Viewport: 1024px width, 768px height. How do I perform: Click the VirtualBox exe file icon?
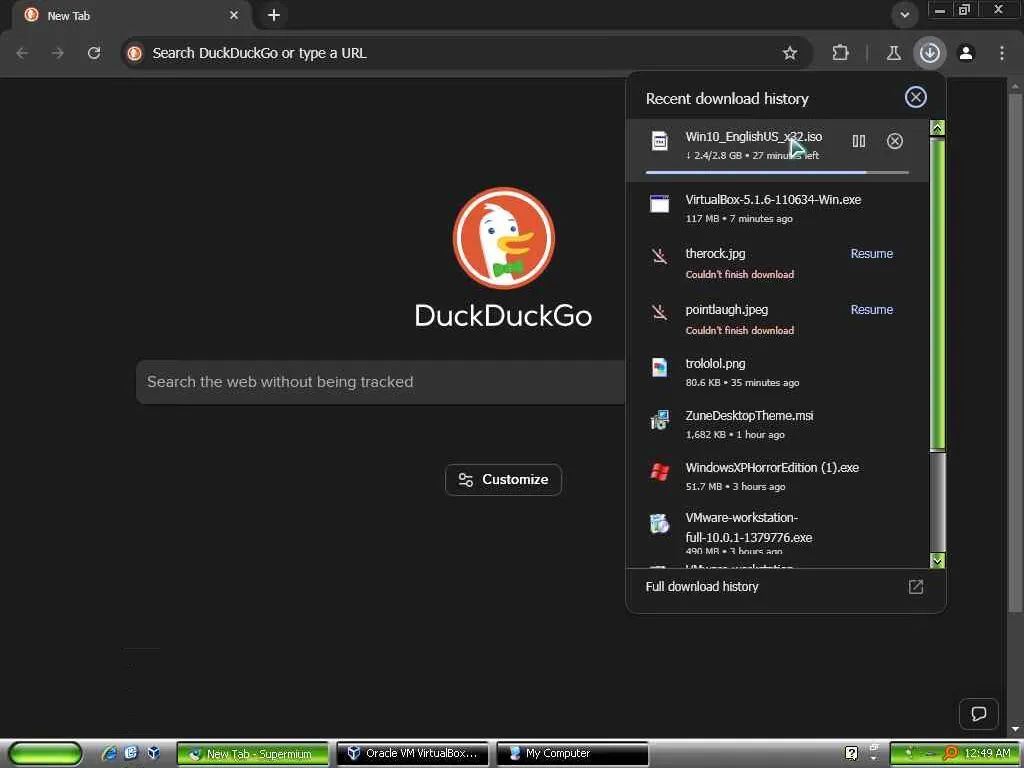pos(660,204)
